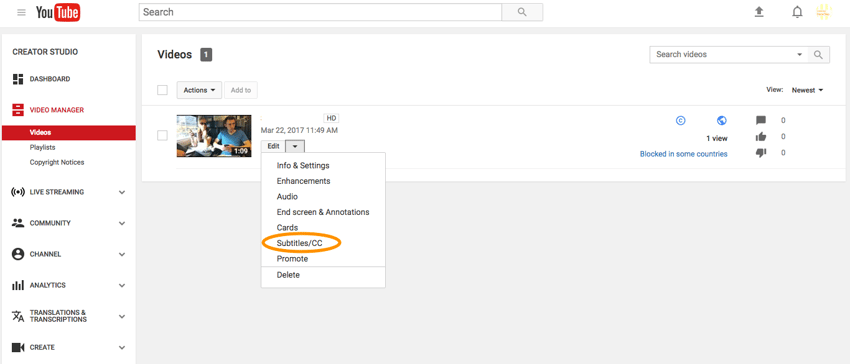Image resolution: width=850 pixels, height=364 pixels.
Task: Expand the Channel section chevron
Action: [x=122, y=254]
